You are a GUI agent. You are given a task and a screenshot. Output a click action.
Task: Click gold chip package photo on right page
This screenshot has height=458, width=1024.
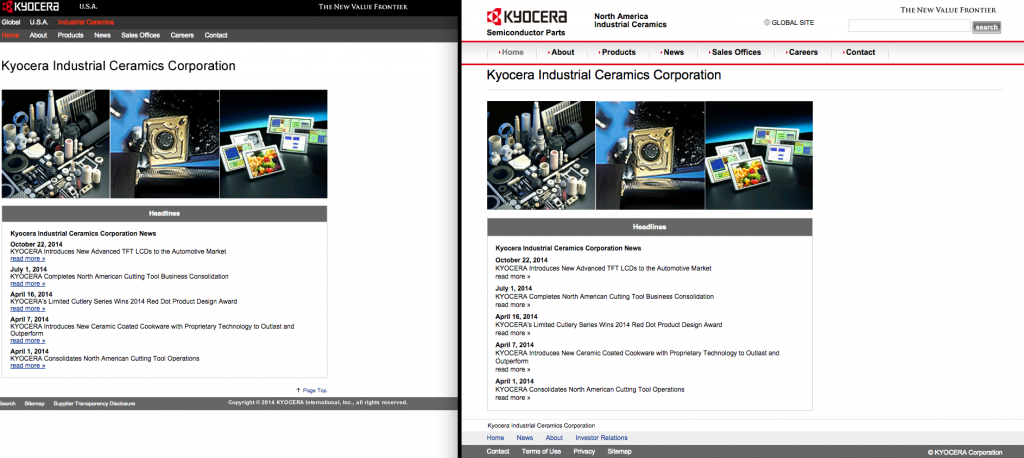coord(650,155)
